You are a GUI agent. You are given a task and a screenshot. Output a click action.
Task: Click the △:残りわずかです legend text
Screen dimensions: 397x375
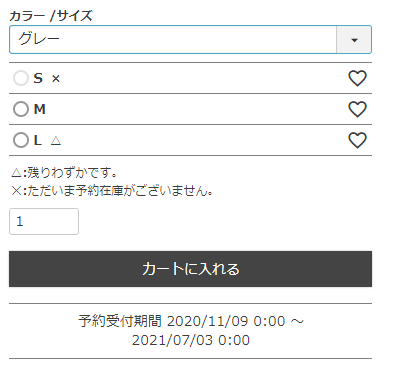tap(64, 173)
